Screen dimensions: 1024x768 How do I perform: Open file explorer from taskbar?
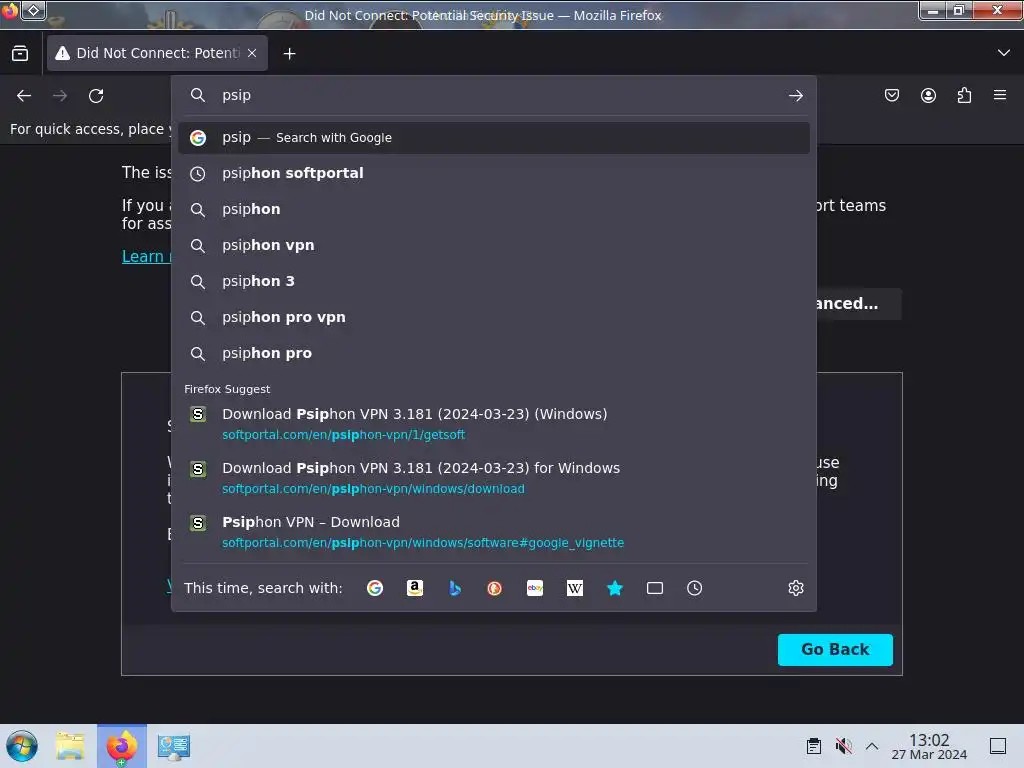coord(70,746)
